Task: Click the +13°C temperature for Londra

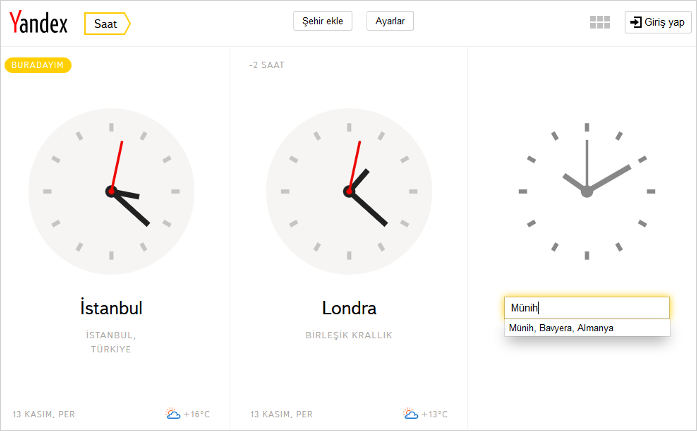Action: click(434, 414)
